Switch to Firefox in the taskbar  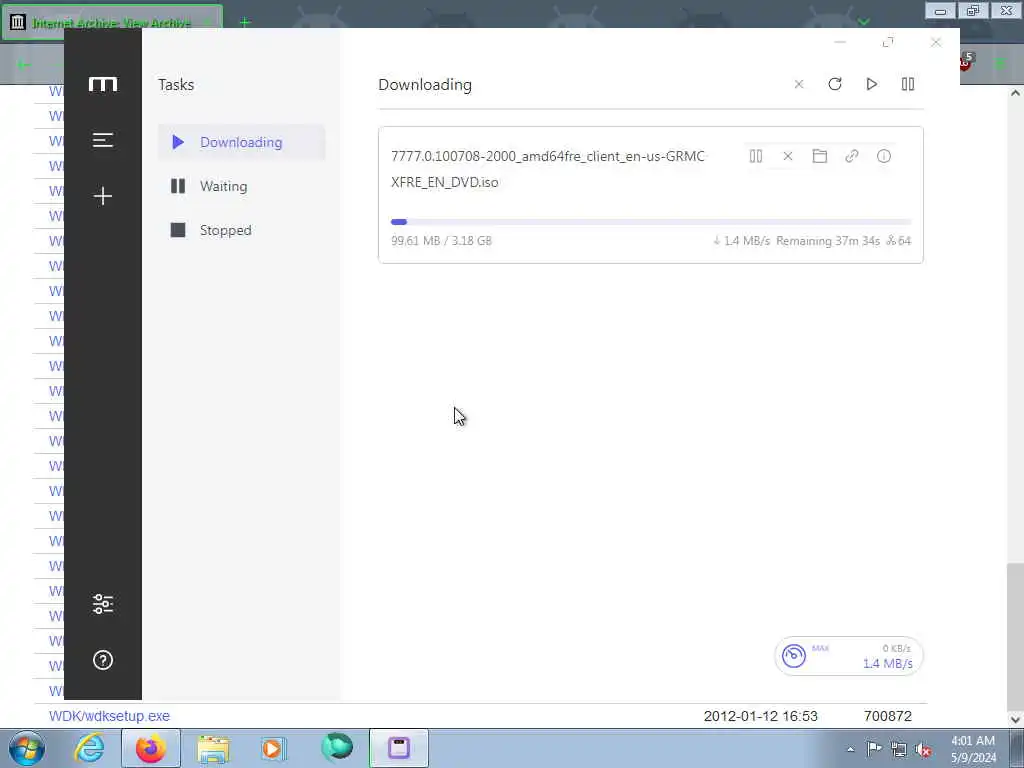tap(151, 748)
